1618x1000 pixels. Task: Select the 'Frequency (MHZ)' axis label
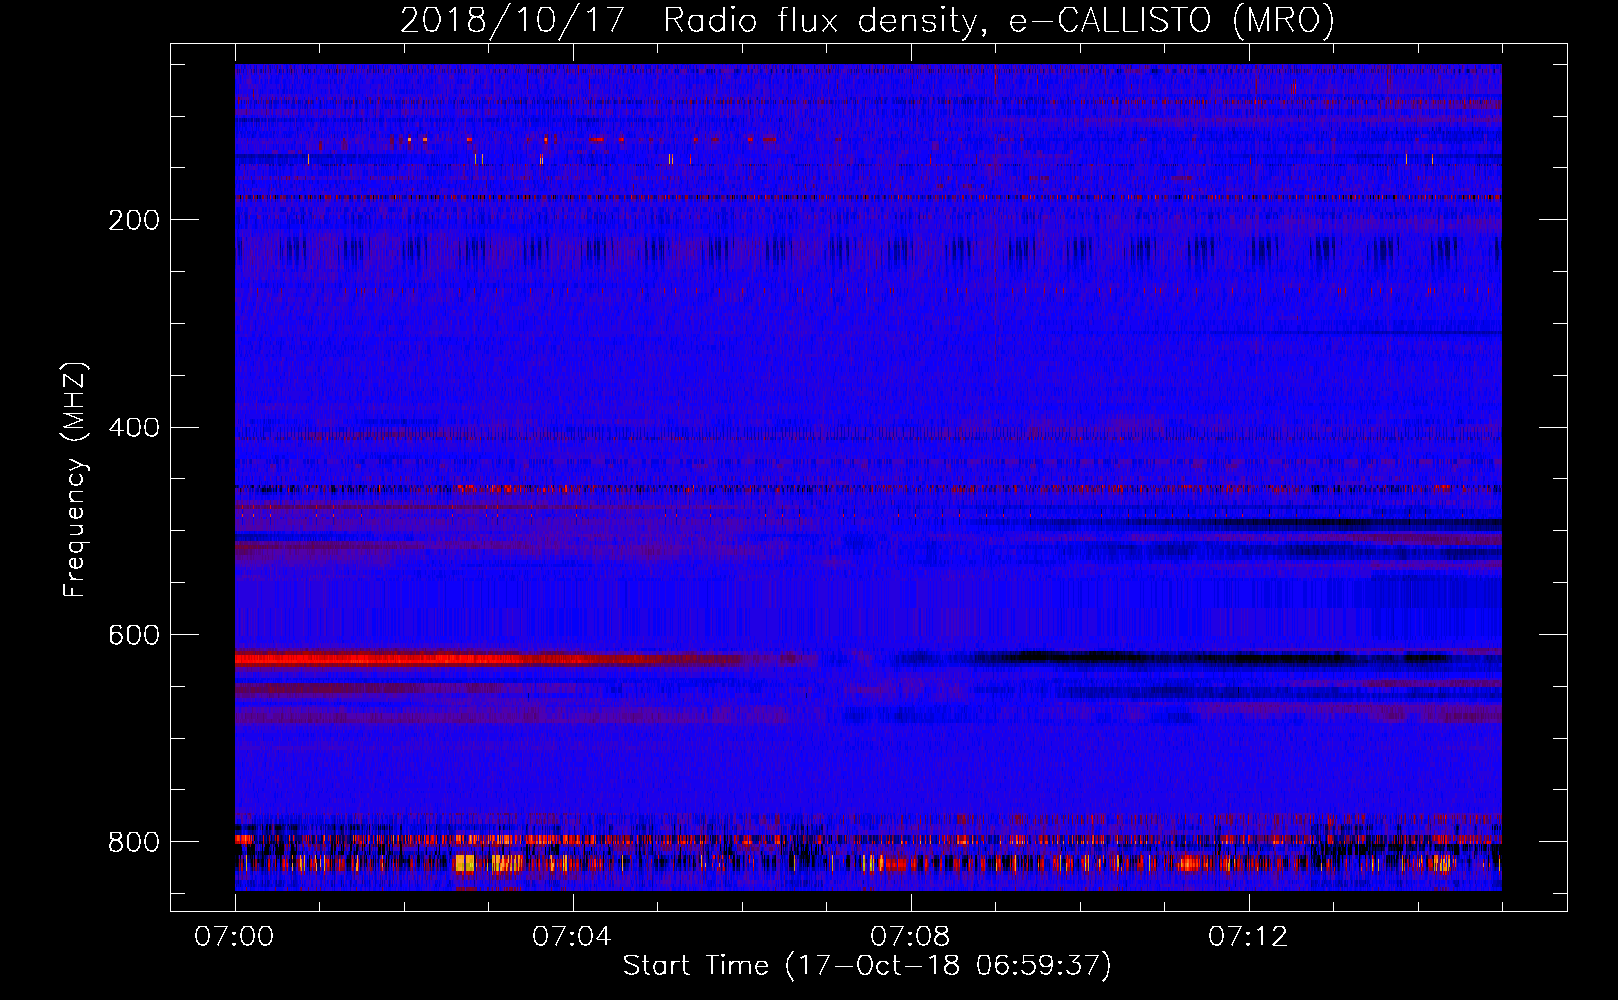pyautogui.click(x=75, y=480)
